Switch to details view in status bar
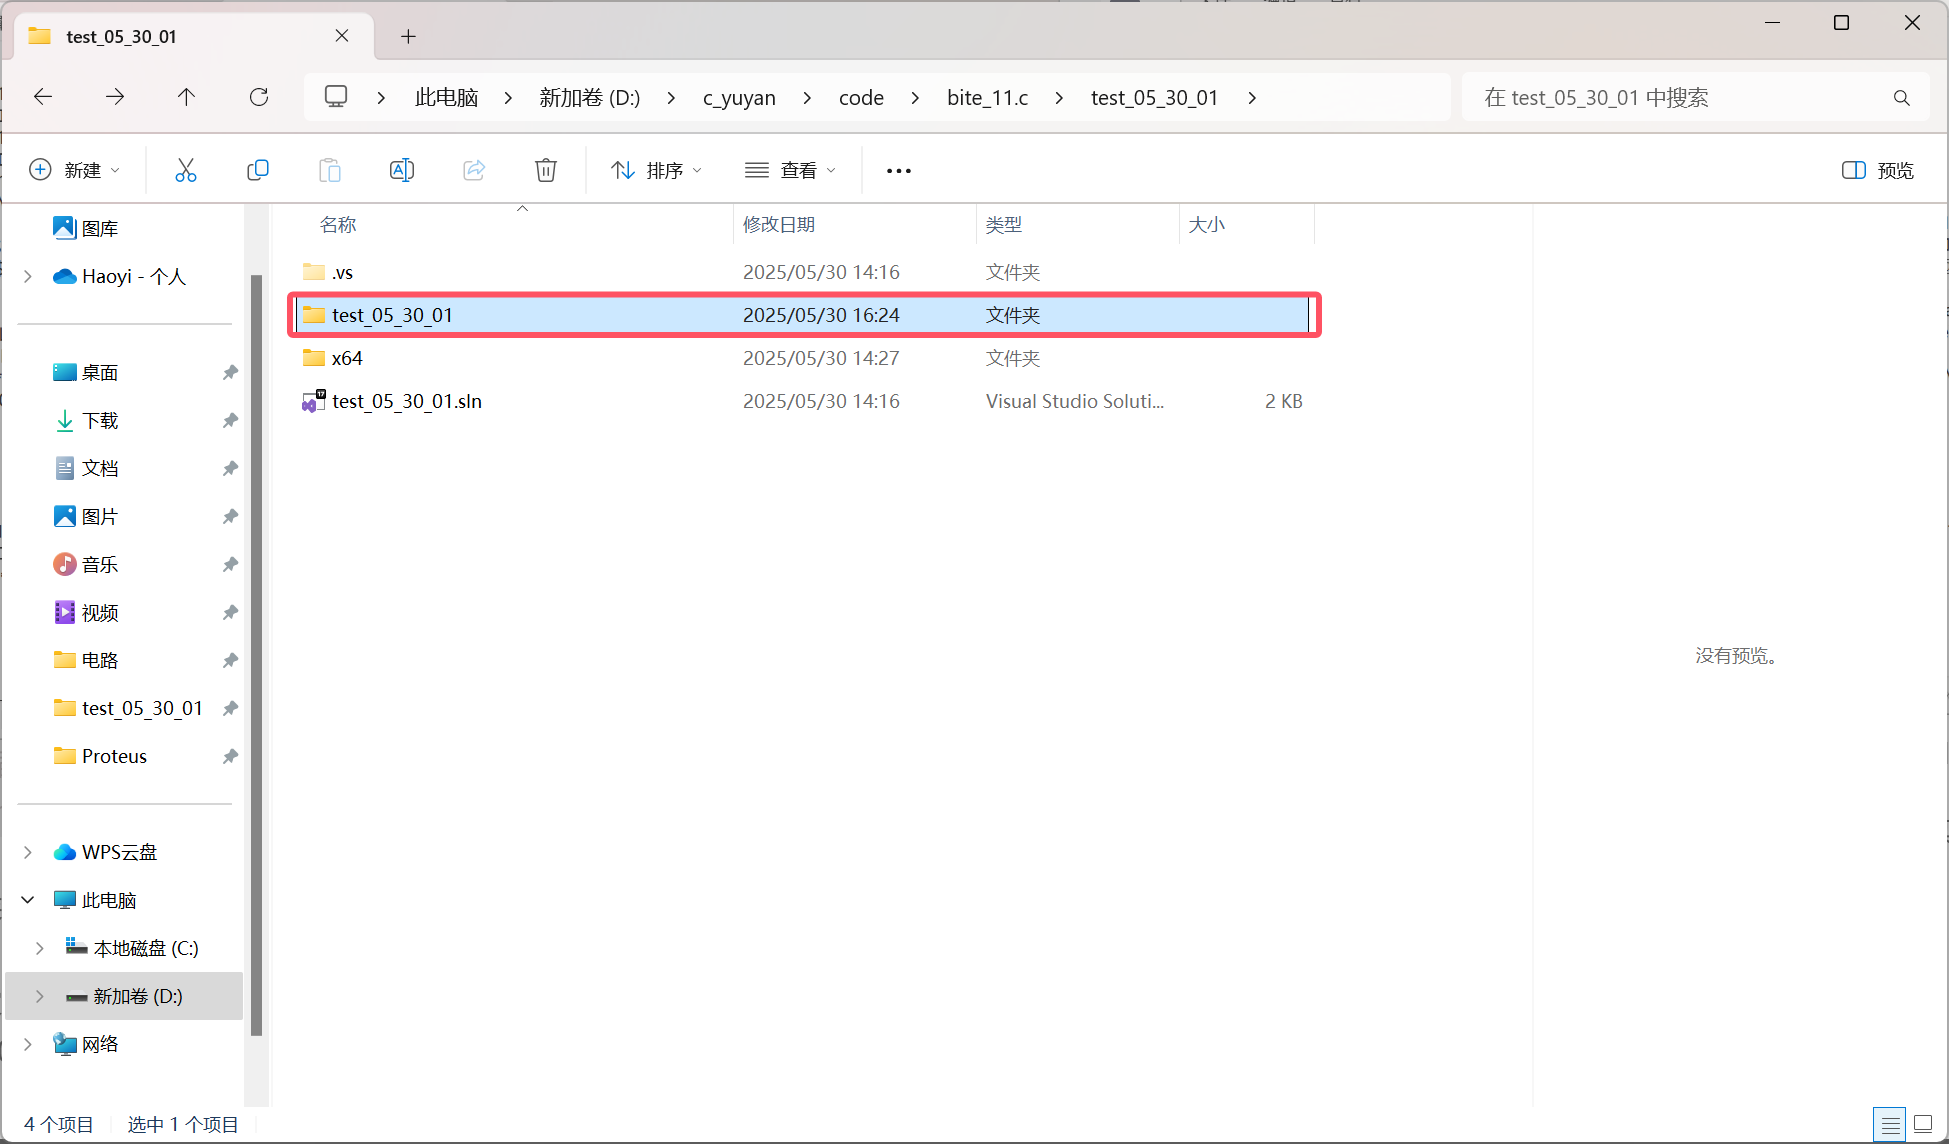This screenshot has width=1949, height=1144. pos(1890,1124)
